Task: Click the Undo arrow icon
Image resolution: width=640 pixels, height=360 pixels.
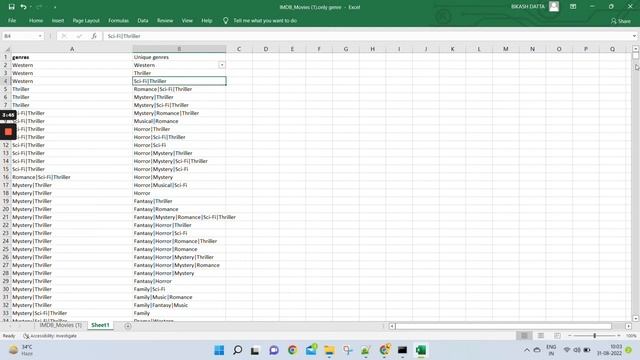Action: tap(23, 7)
